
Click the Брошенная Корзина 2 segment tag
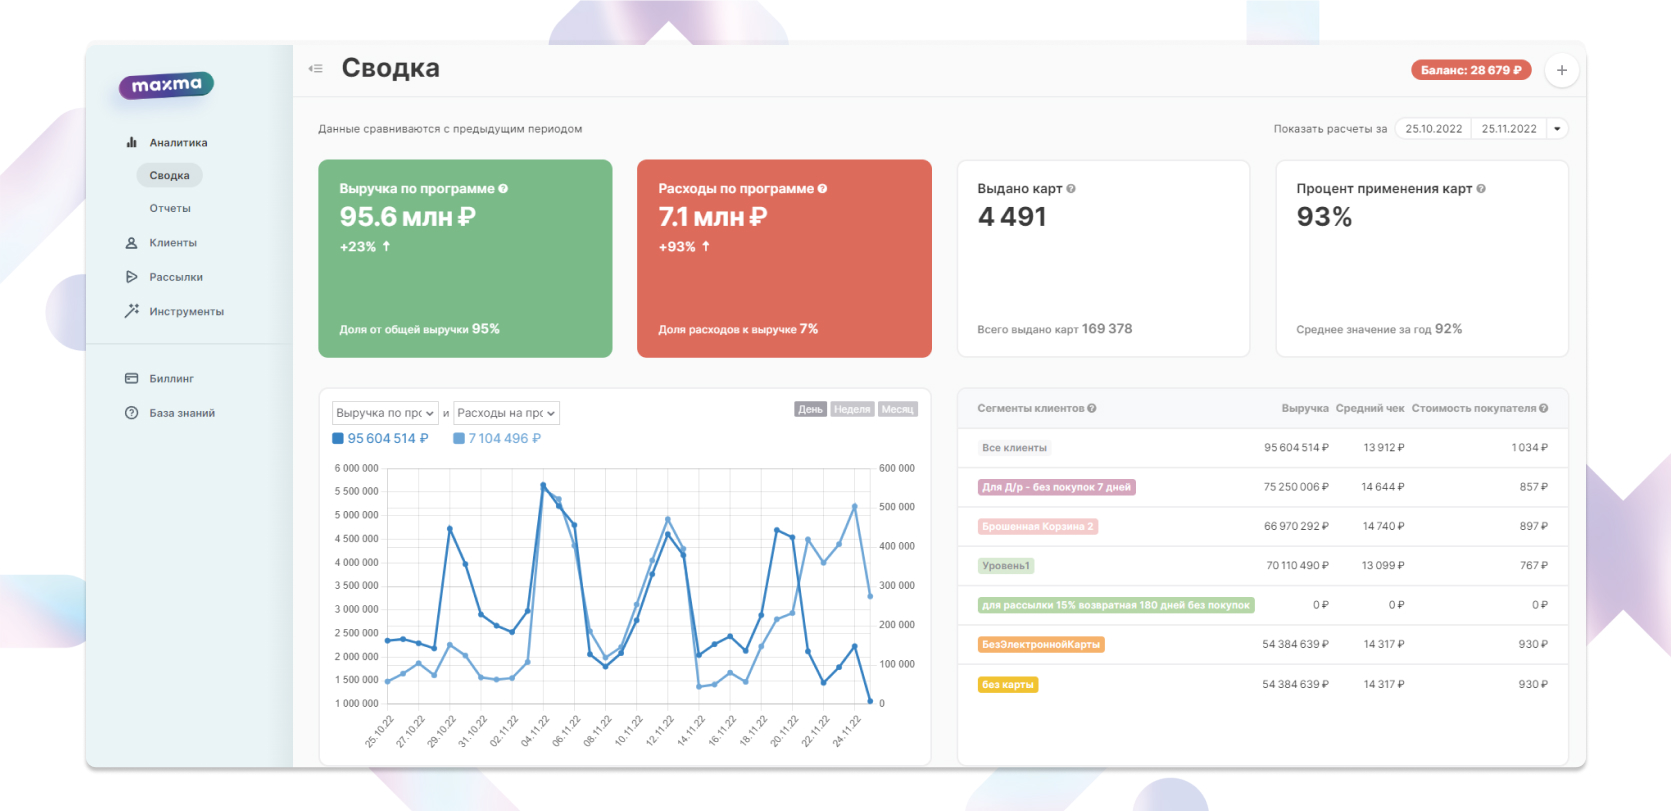click(1037, 527)
